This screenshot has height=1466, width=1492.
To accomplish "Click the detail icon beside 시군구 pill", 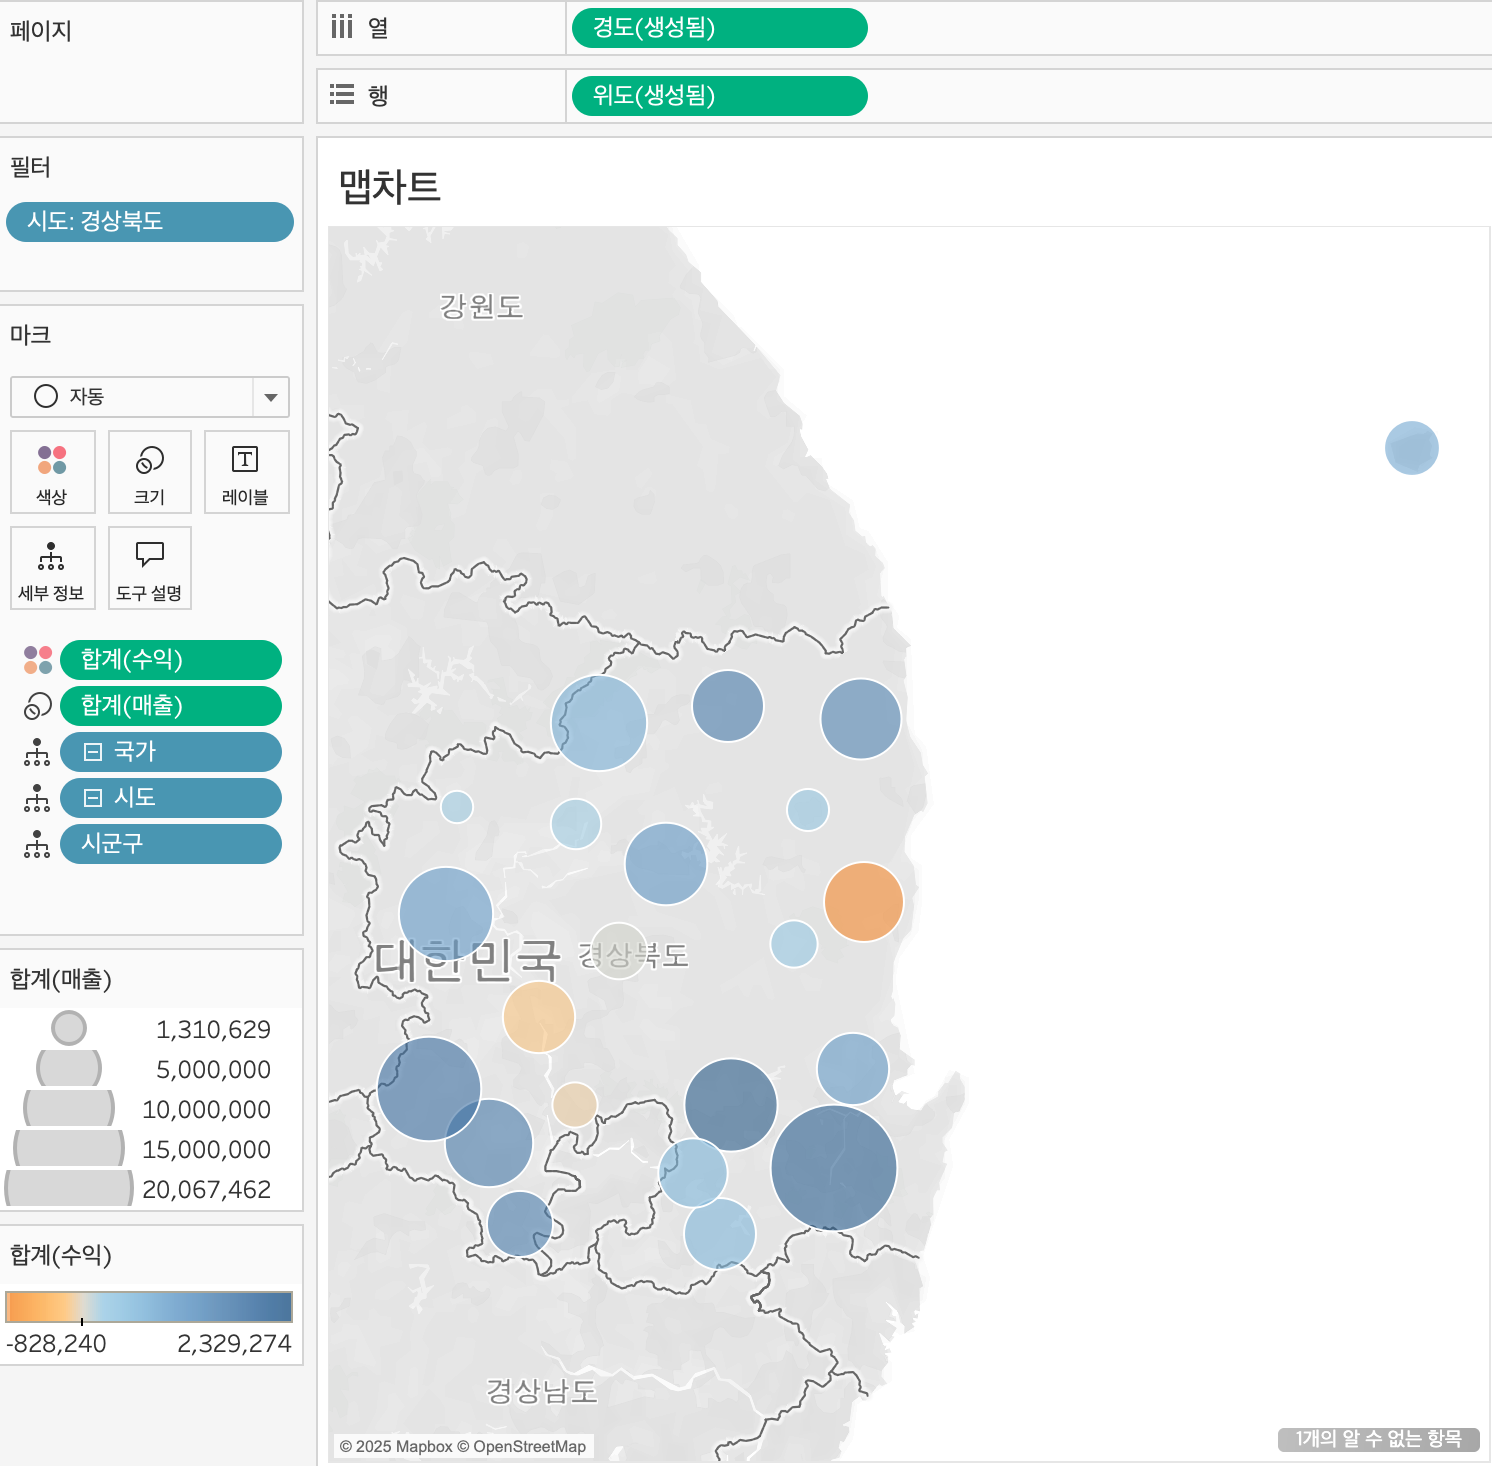I will (37, 844).
